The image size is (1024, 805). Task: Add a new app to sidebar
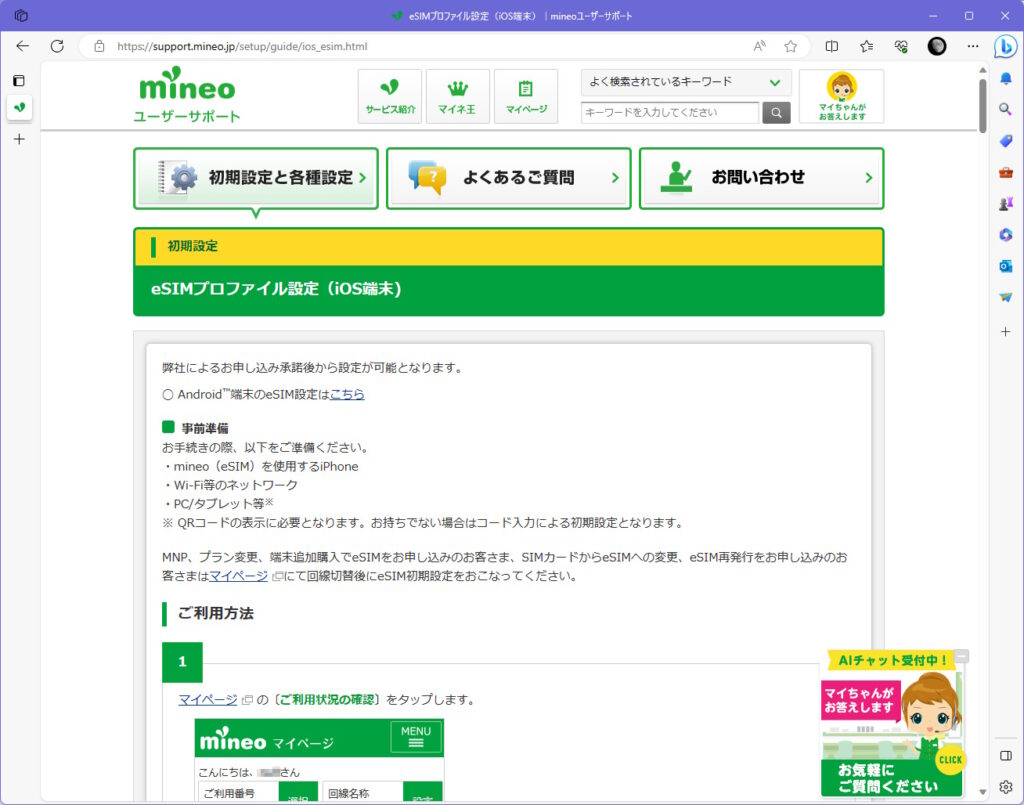pos(1006,332)
